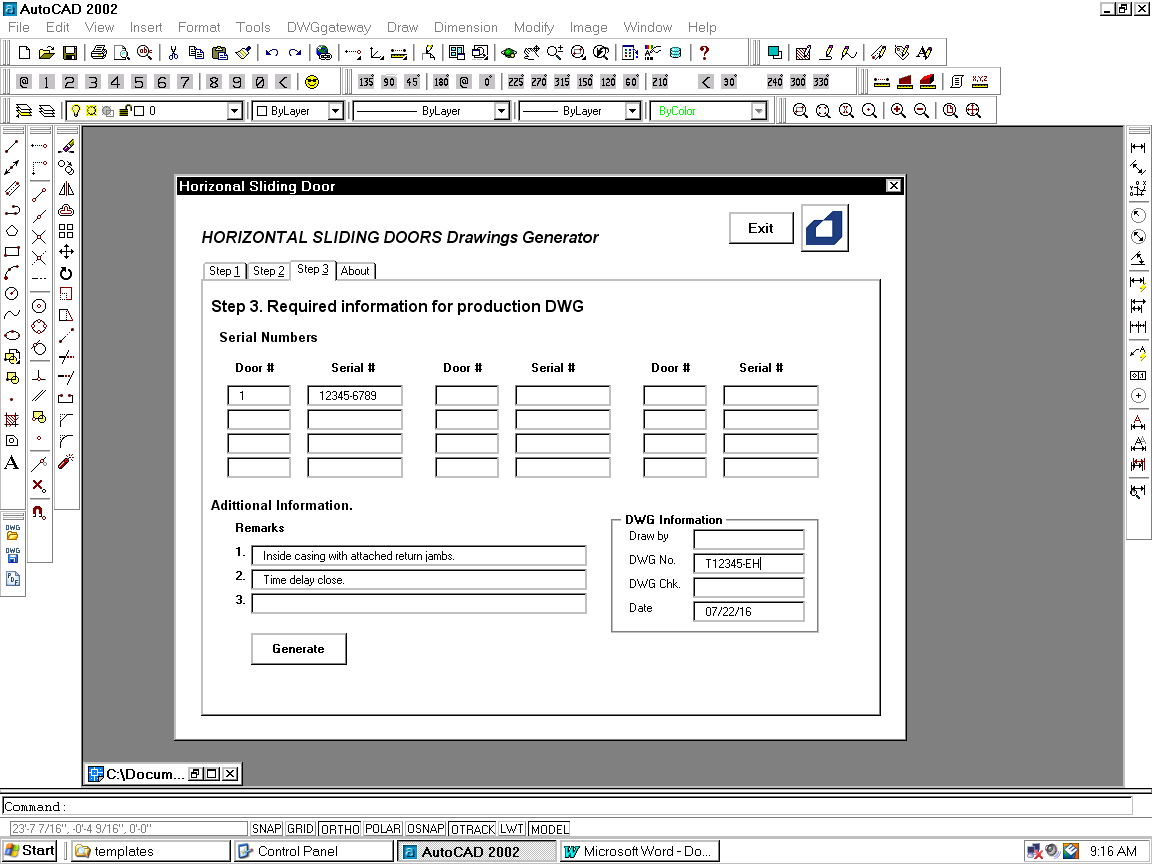
Task: Toggle OSNAP in the status bar
Action: tap(425, 828)
